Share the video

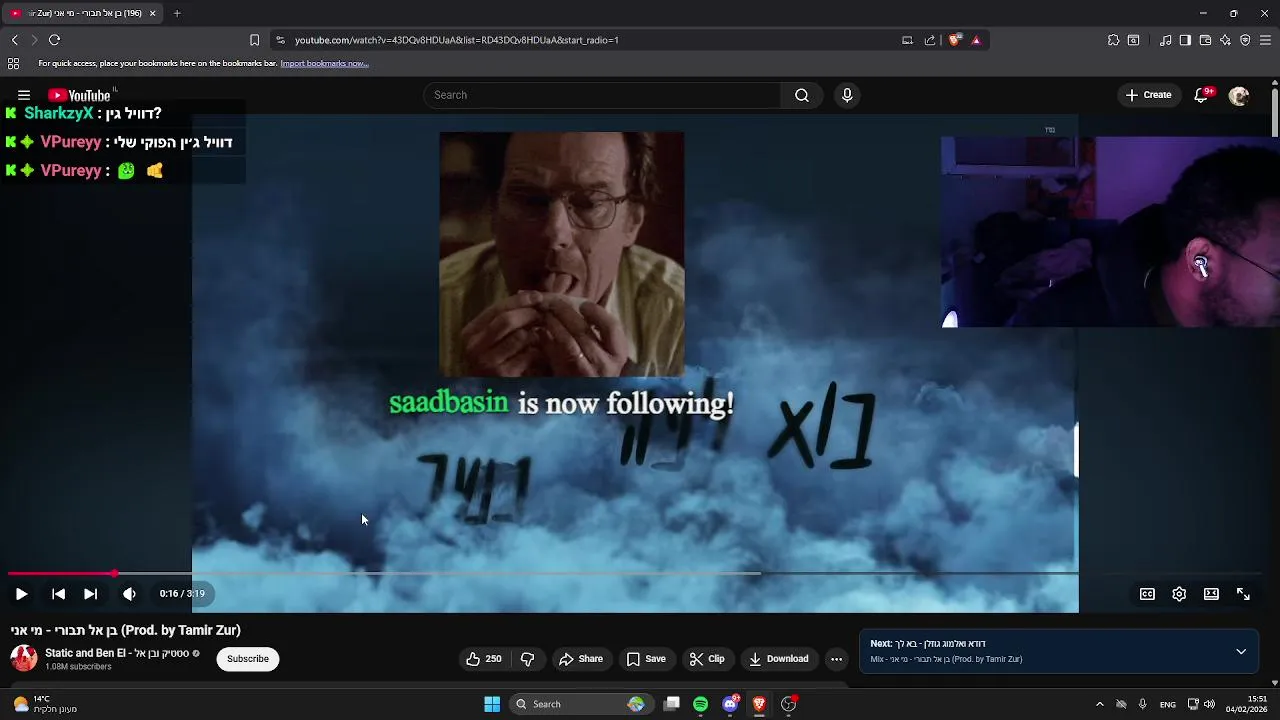pos(581,659)
